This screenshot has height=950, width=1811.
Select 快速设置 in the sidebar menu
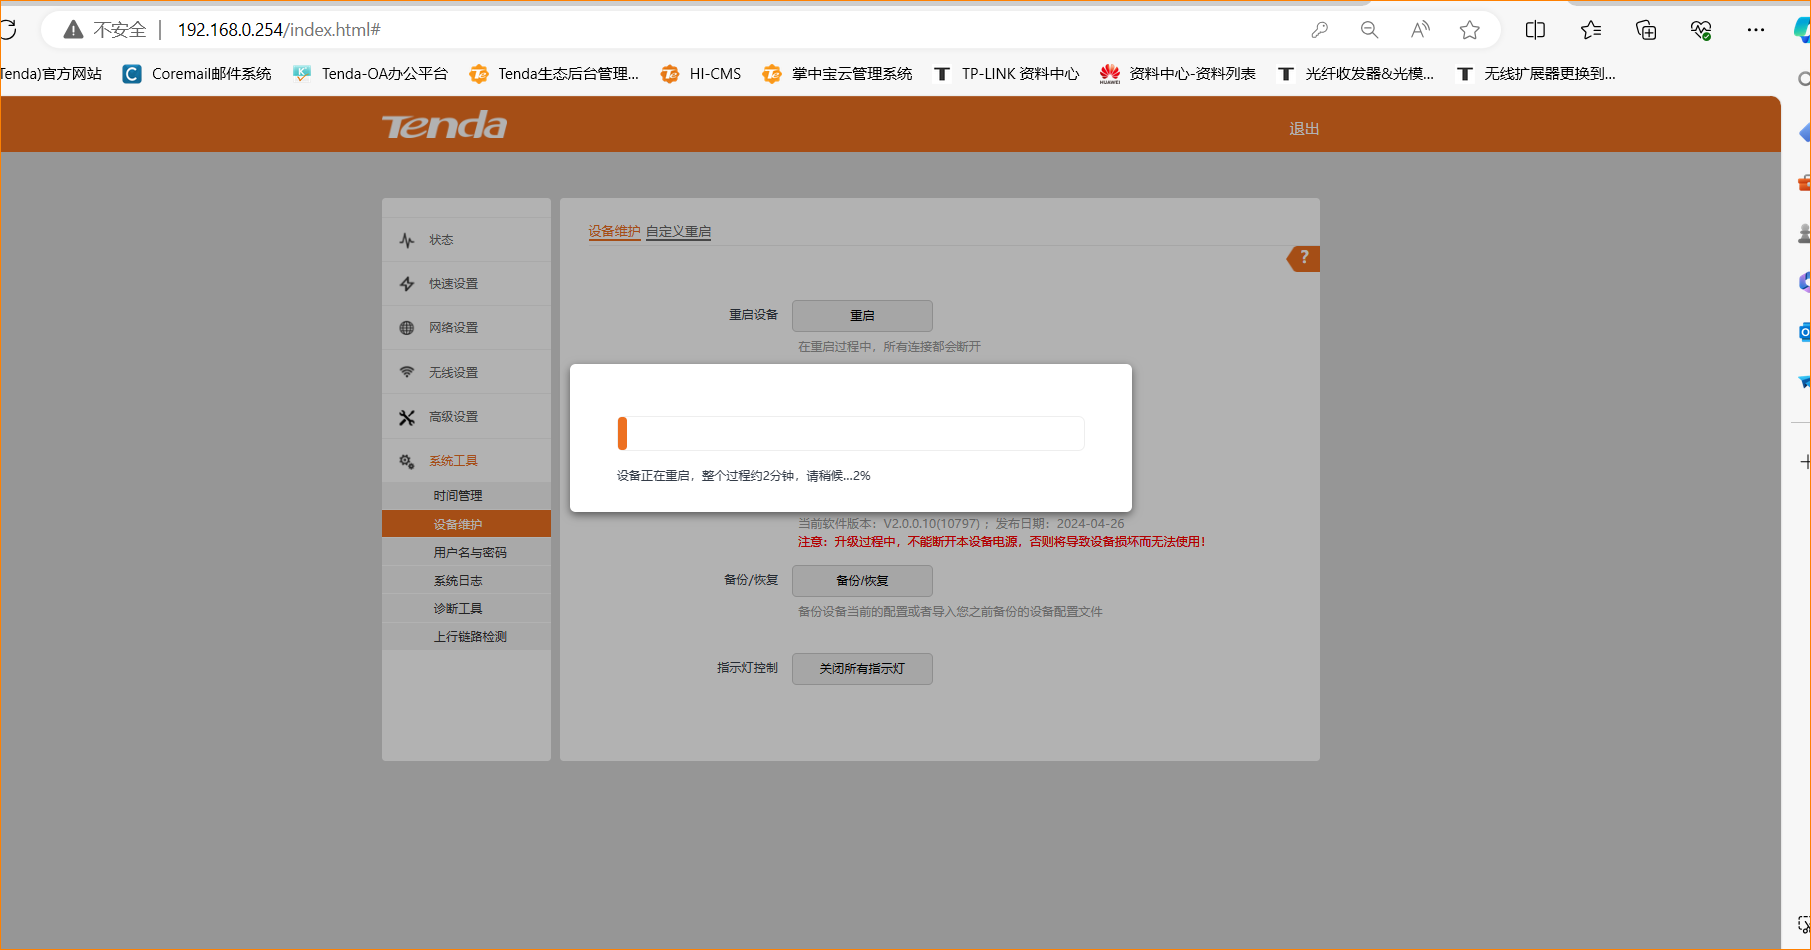click(466, 284)
